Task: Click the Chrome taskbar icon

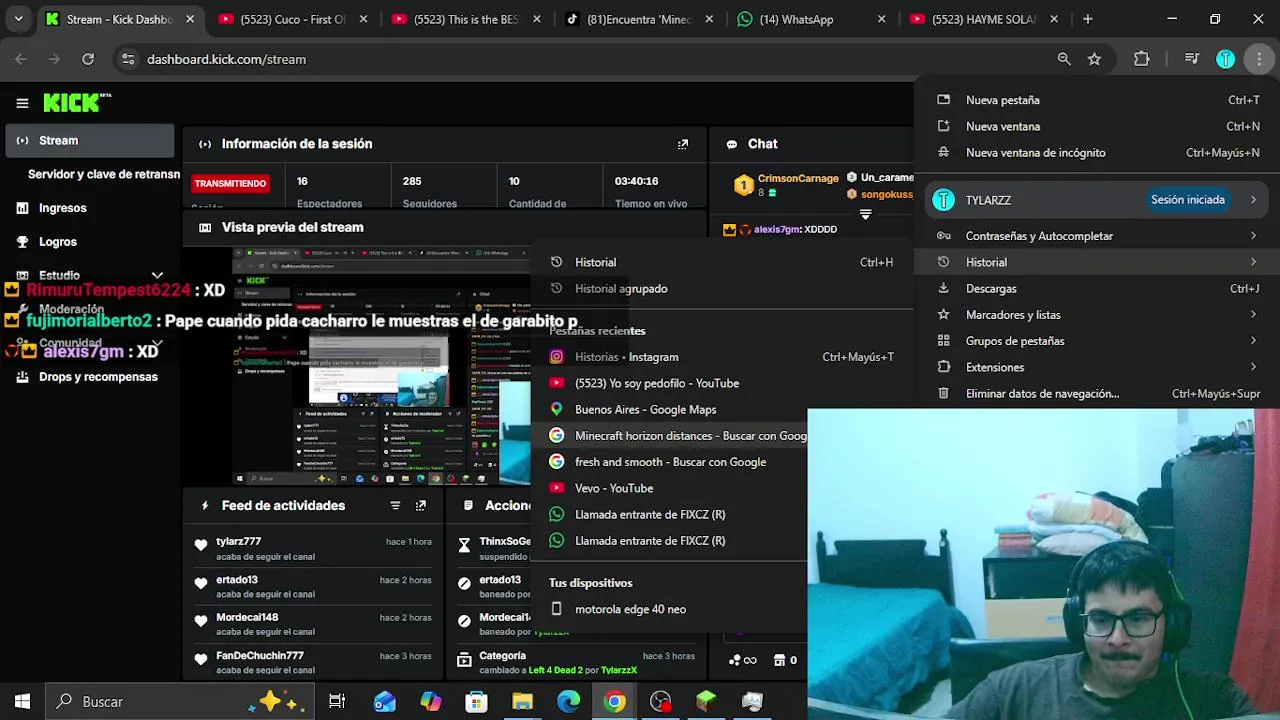Action: 614,702
